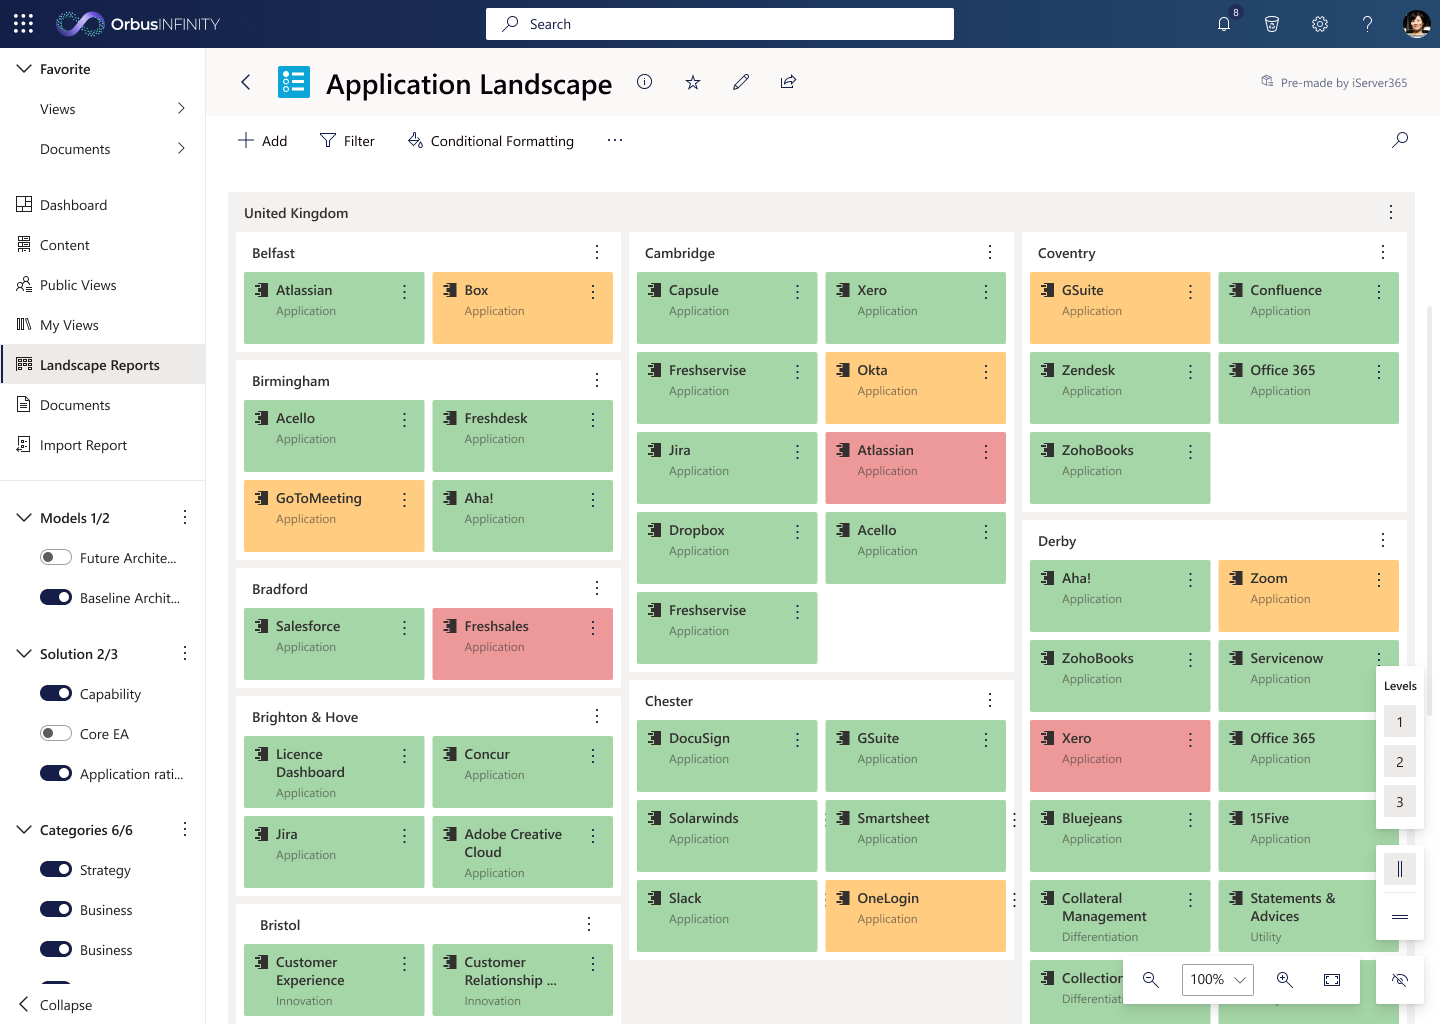The width and height of the screenshot is (1440, 1024).
Task: Collapse the Categories 6/6 section
Action: [x=24, y=830]
